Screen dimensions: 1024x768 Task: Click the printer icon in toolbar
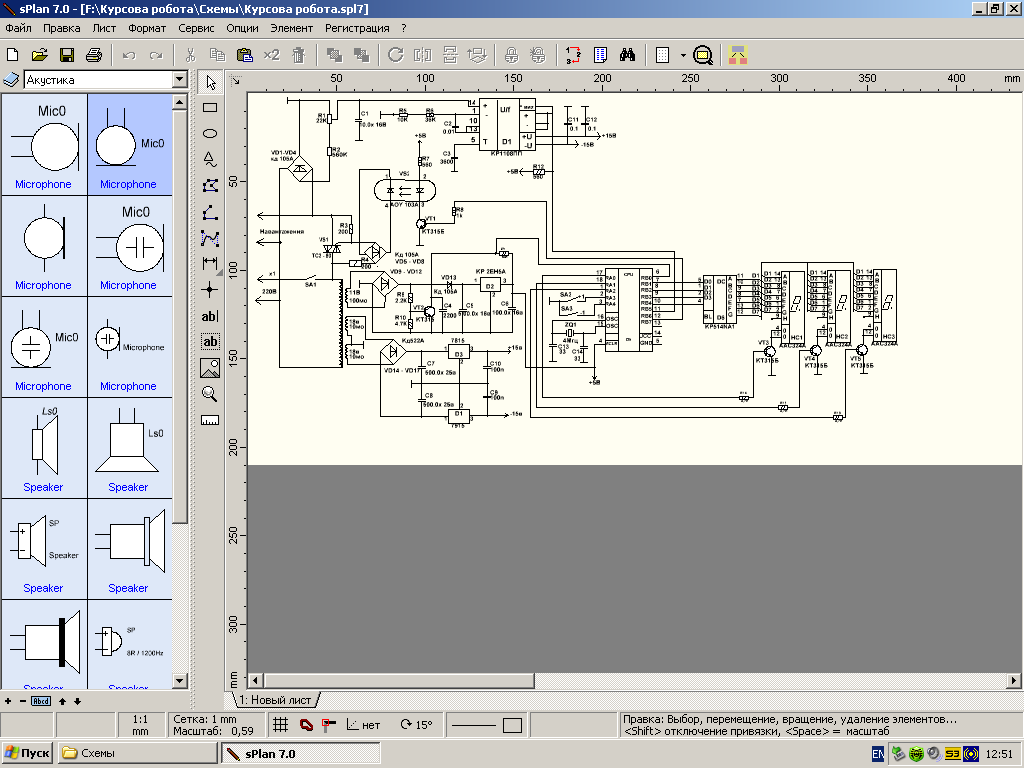(93, 55)
